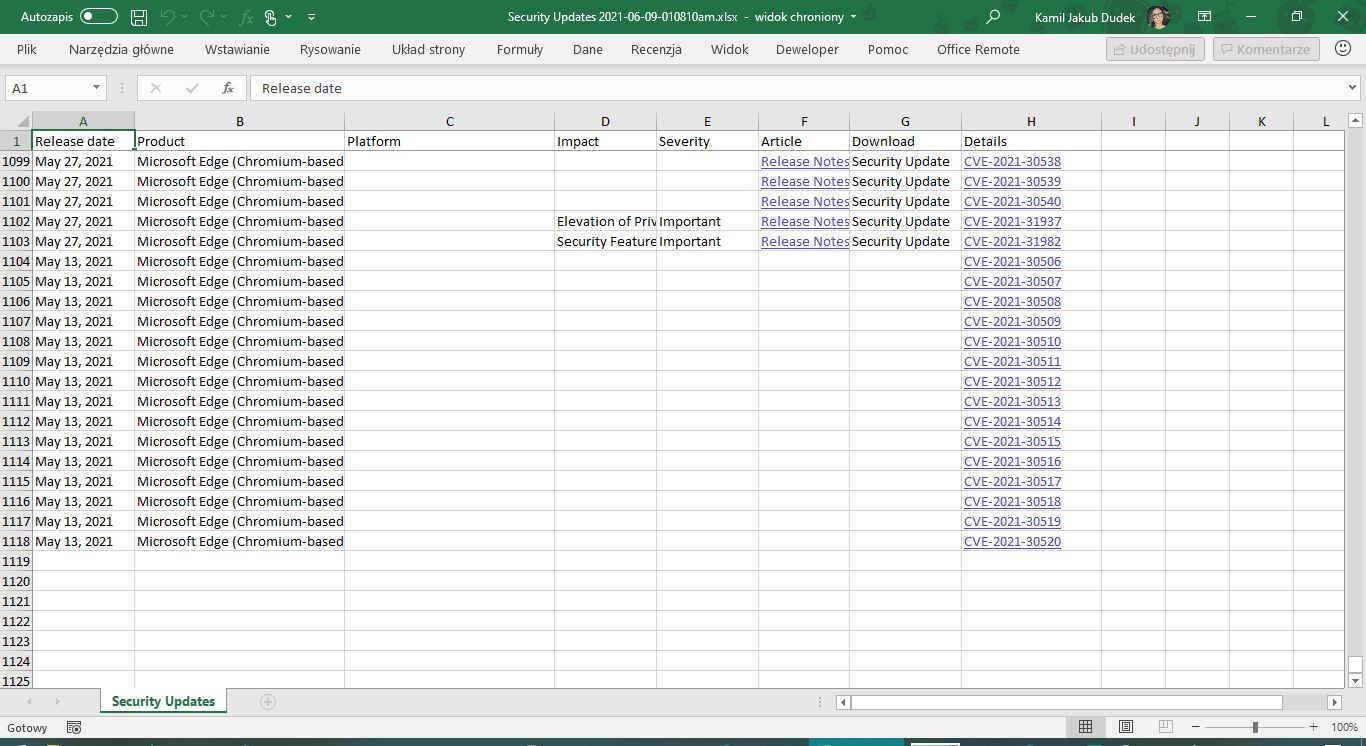Click the zoom slider handle

[1255, 727]
